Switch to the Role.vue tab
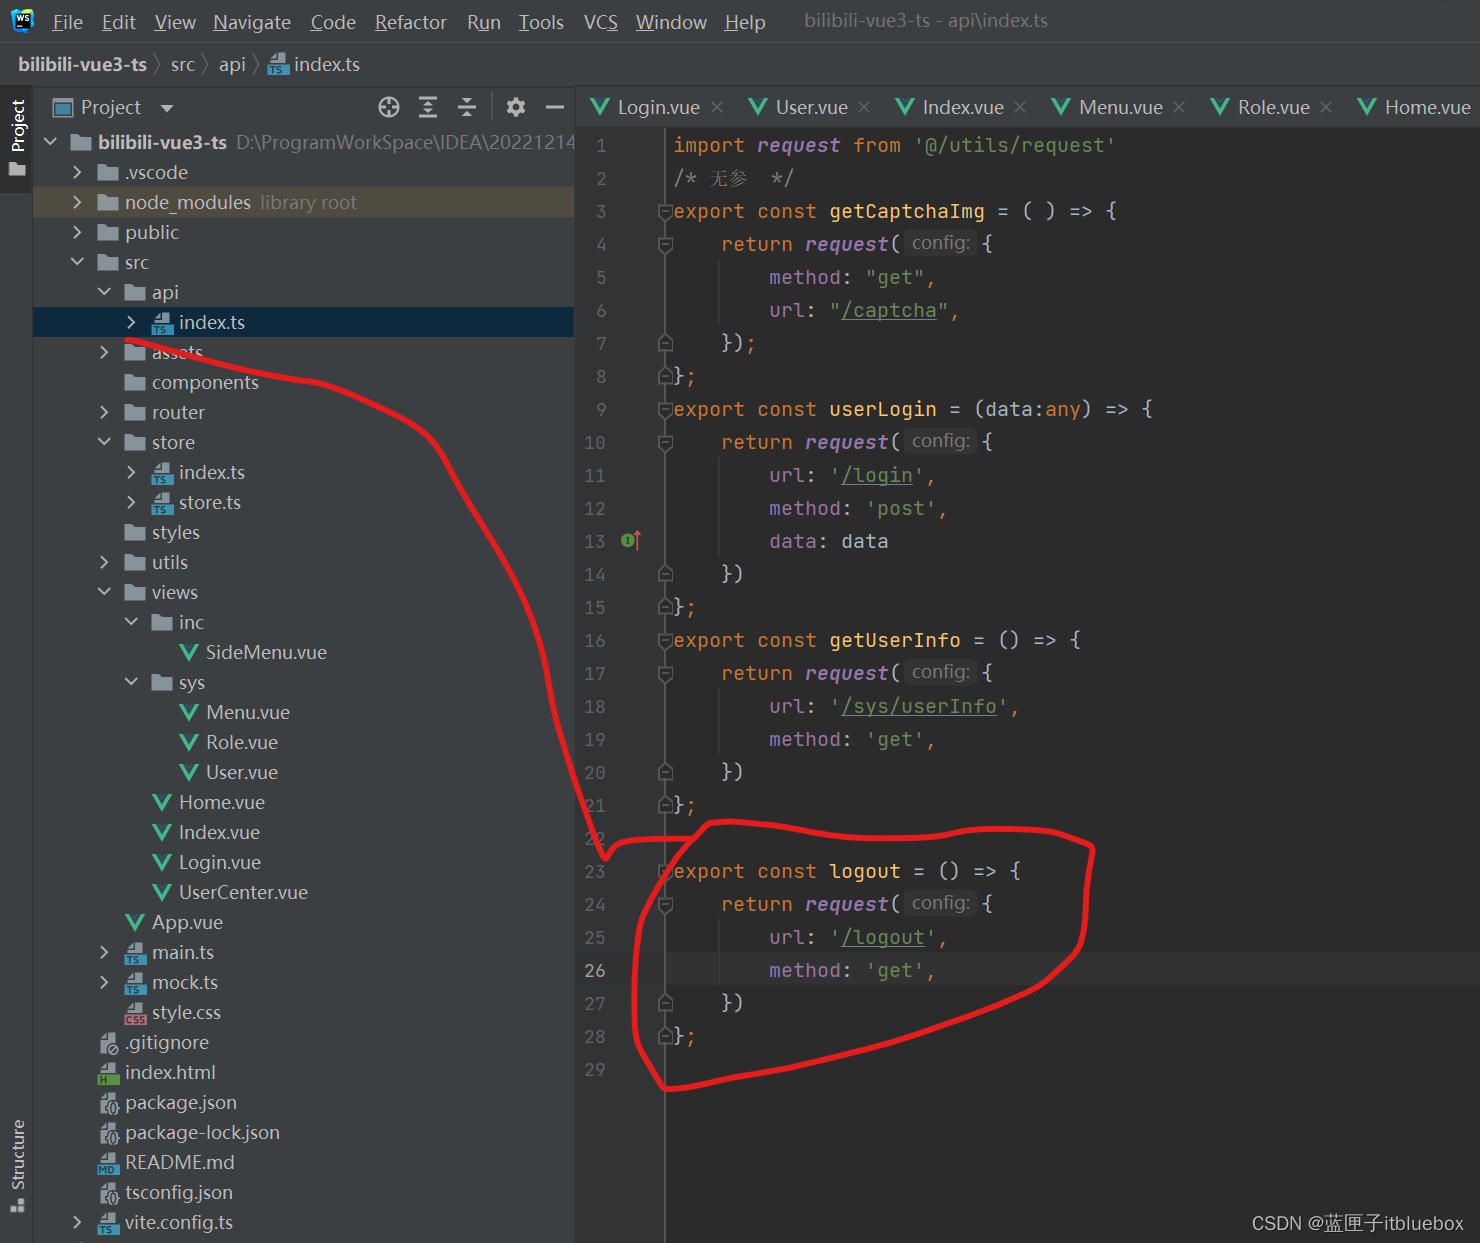The width and height of the screenshot is (1480, 1243). click(x=1272, y=107)
